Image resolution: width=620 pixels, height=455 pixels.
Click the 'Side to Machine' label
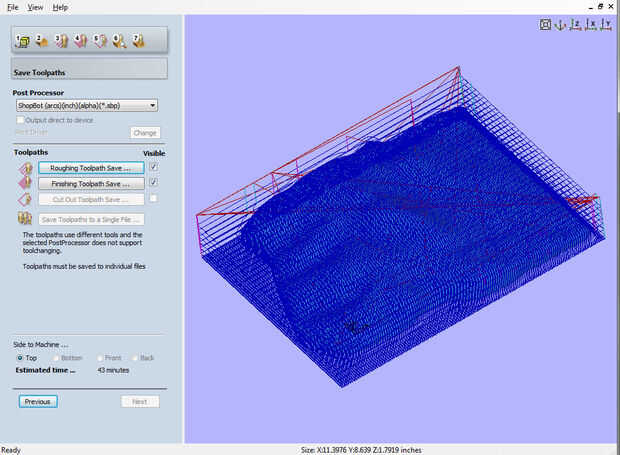[x=40, y=345]
